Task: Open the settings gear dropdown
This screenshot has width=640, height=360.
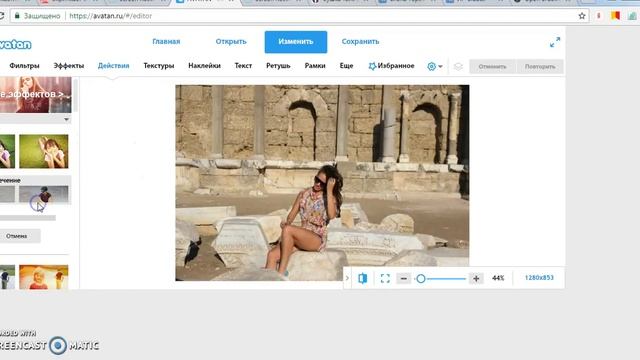Action: coord(434,66)
